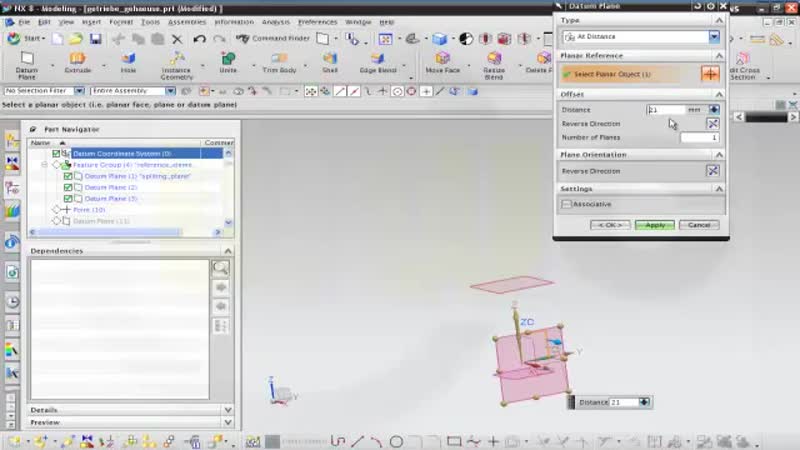Click Reverse Direction icon under Plane Orientation
Screen dimensions: 800x450
[x=713, y=170]
